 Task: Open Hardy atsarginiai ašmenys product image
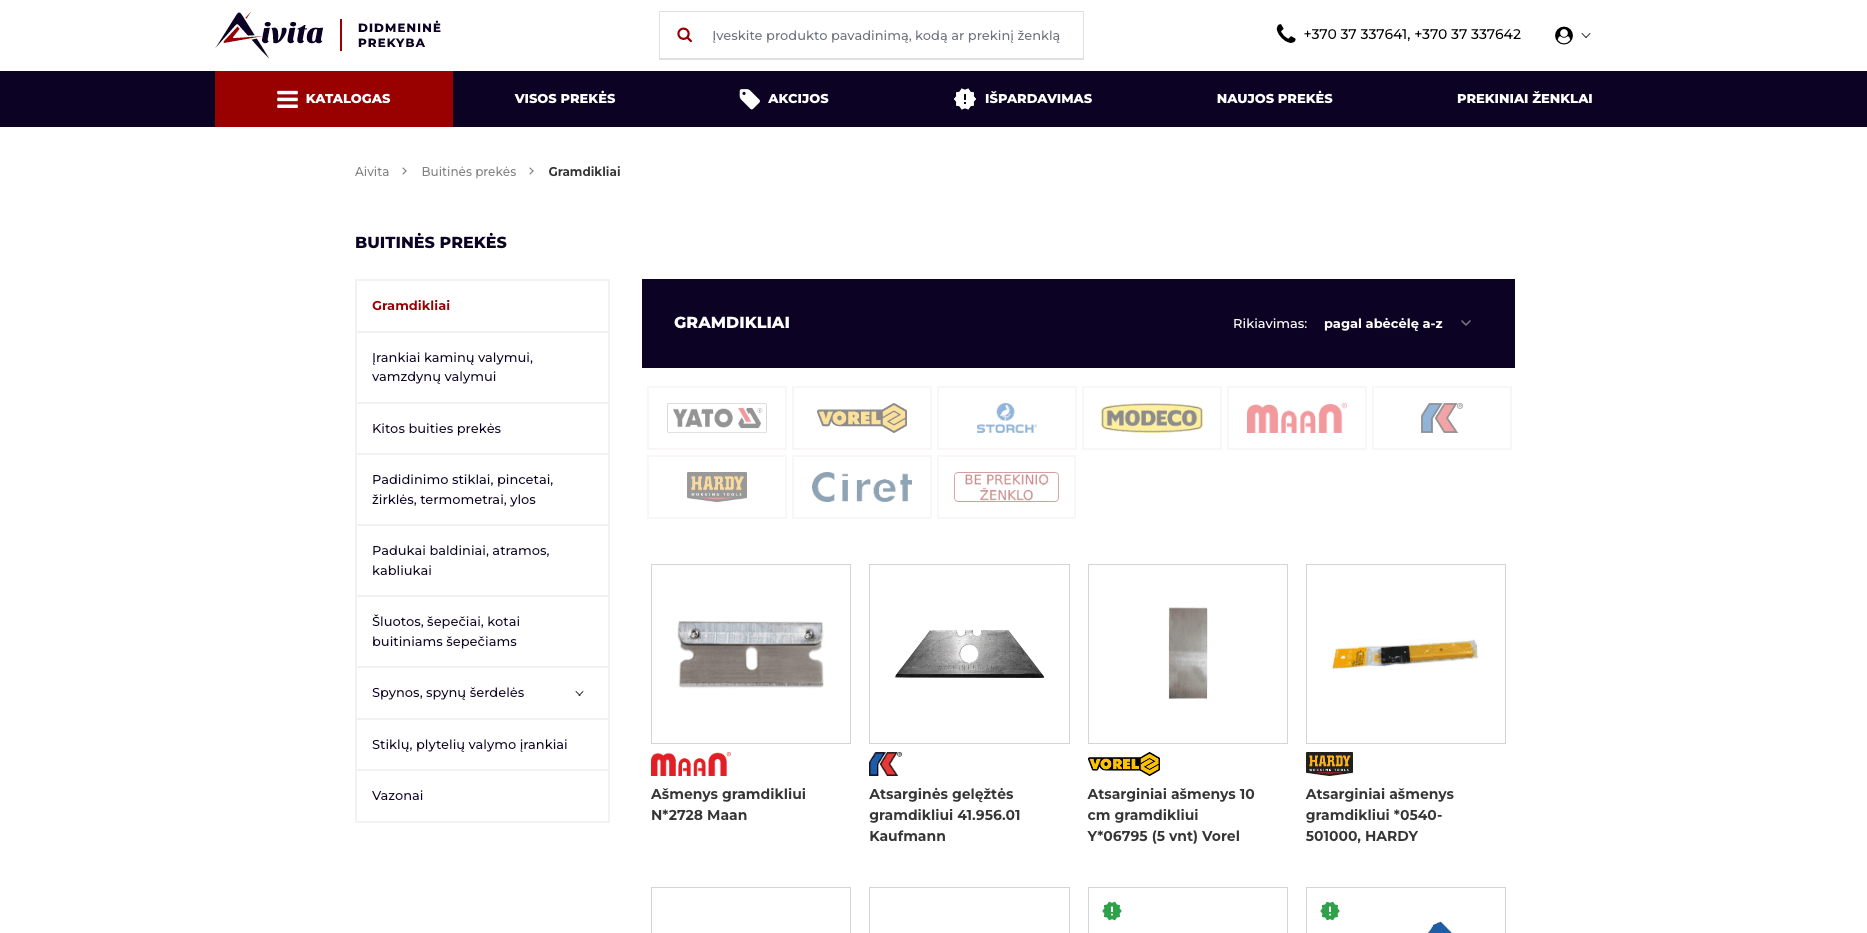(x=1406, y=654)
